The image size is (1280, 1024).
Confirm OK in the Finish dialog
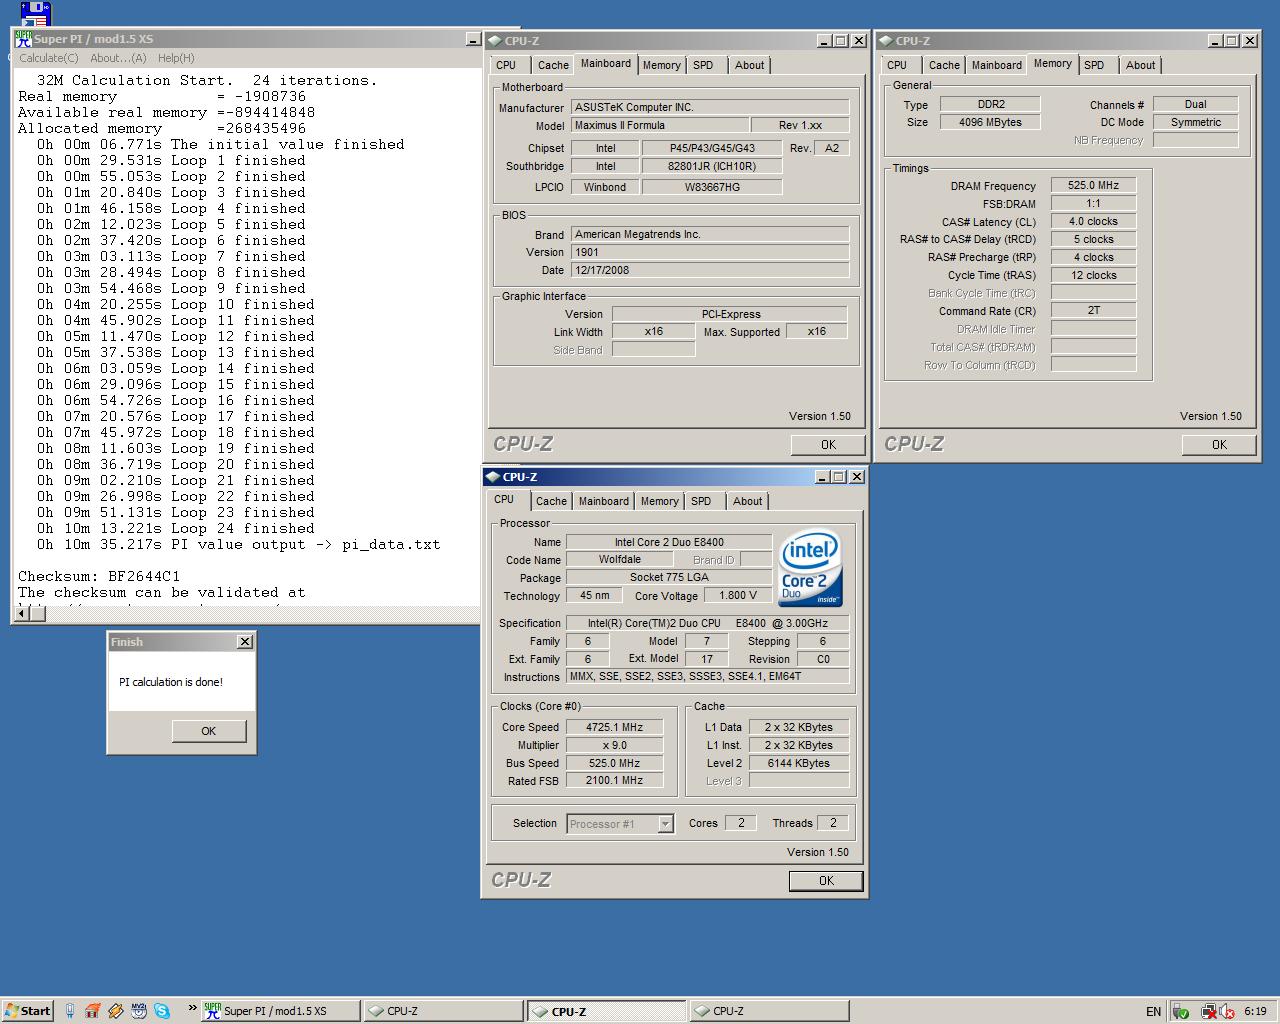tap(208, 731)
